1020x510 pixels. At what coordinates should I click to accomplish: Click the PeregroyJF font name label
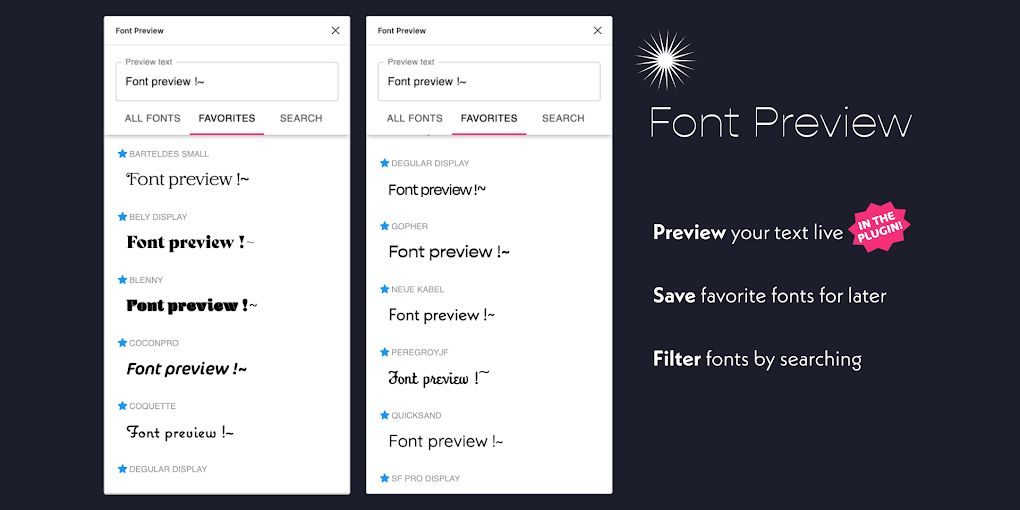(x=420, y=353)
